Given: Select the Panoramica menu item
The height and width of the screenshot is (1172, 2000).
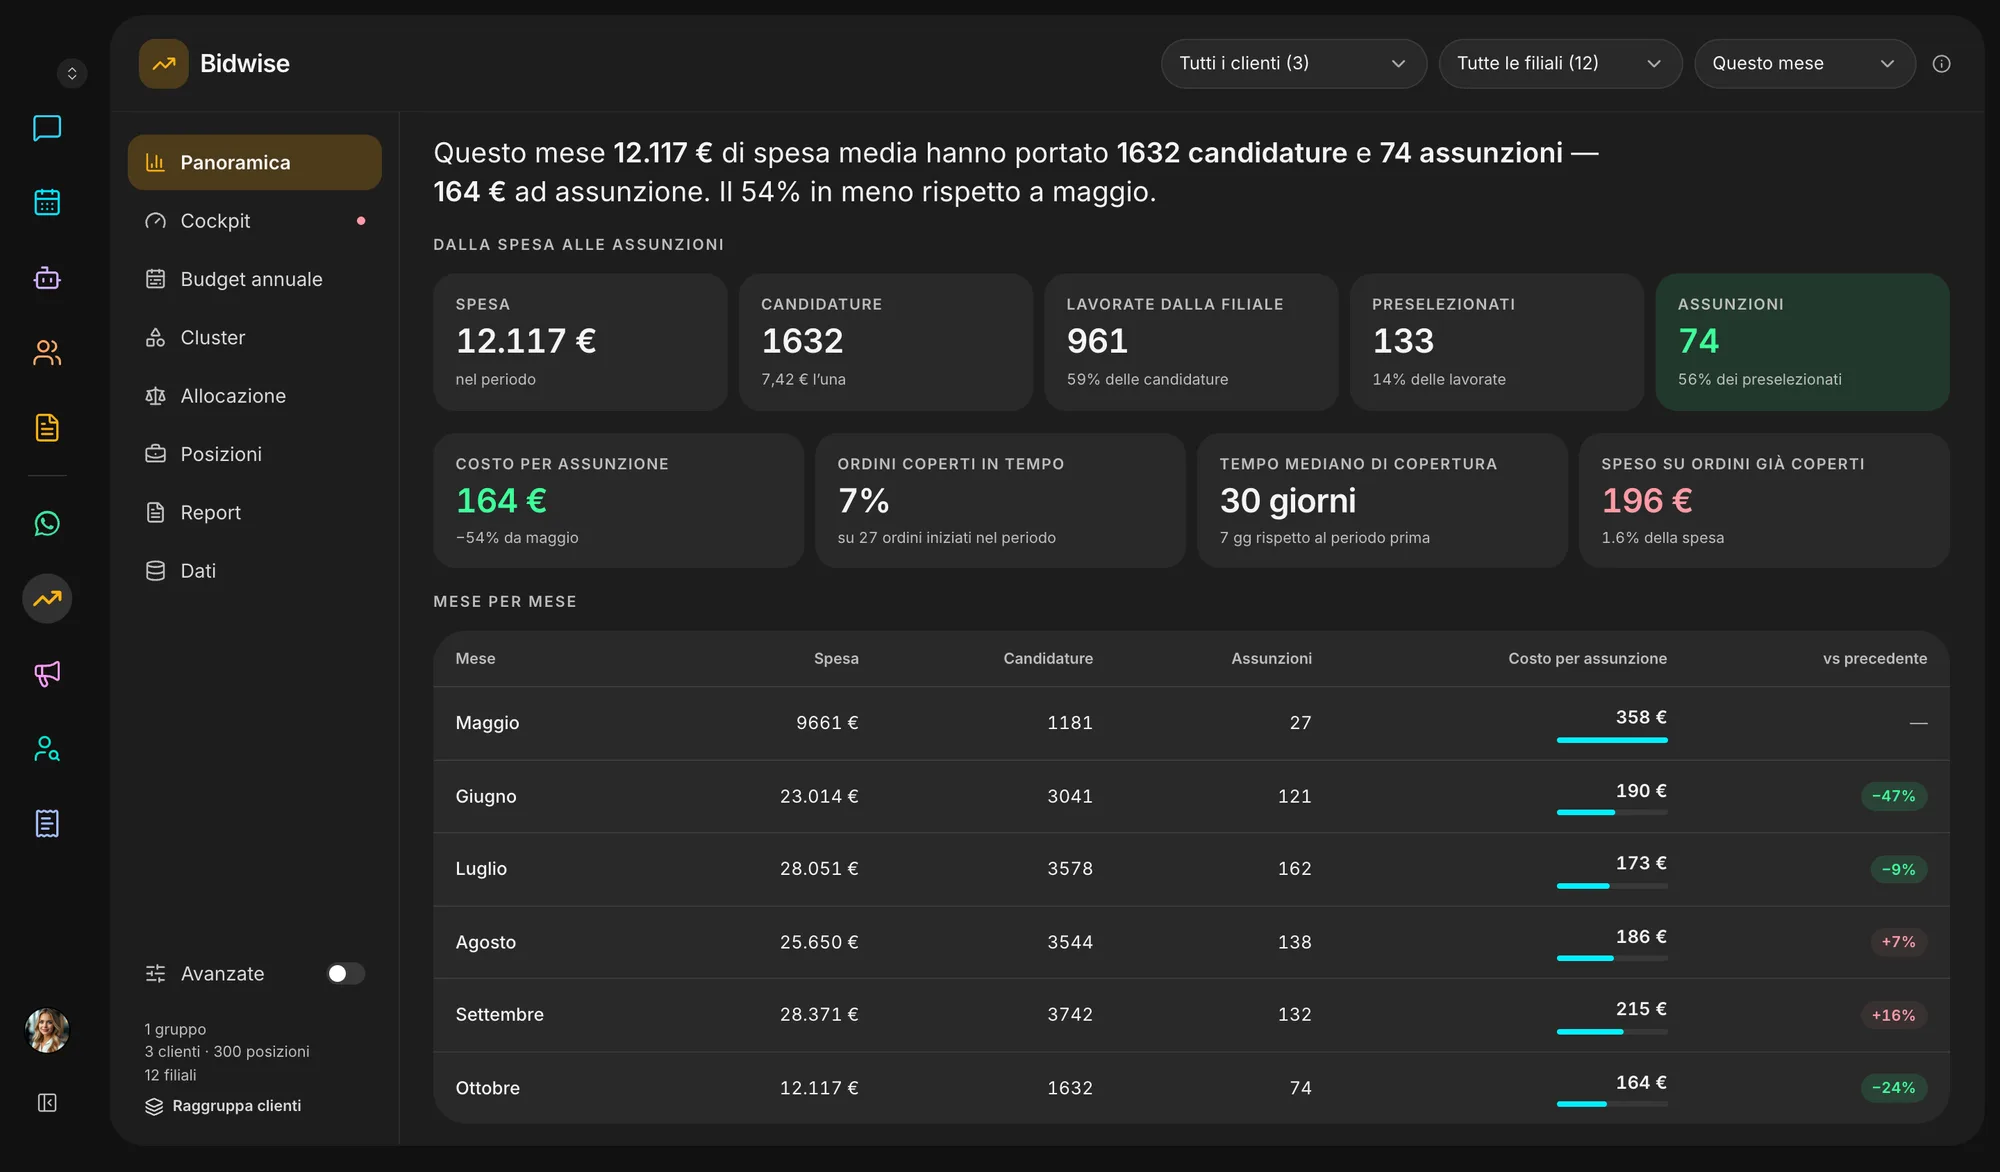Looking at the screenshot, I should pyautogui.click(x=255, y=162).
